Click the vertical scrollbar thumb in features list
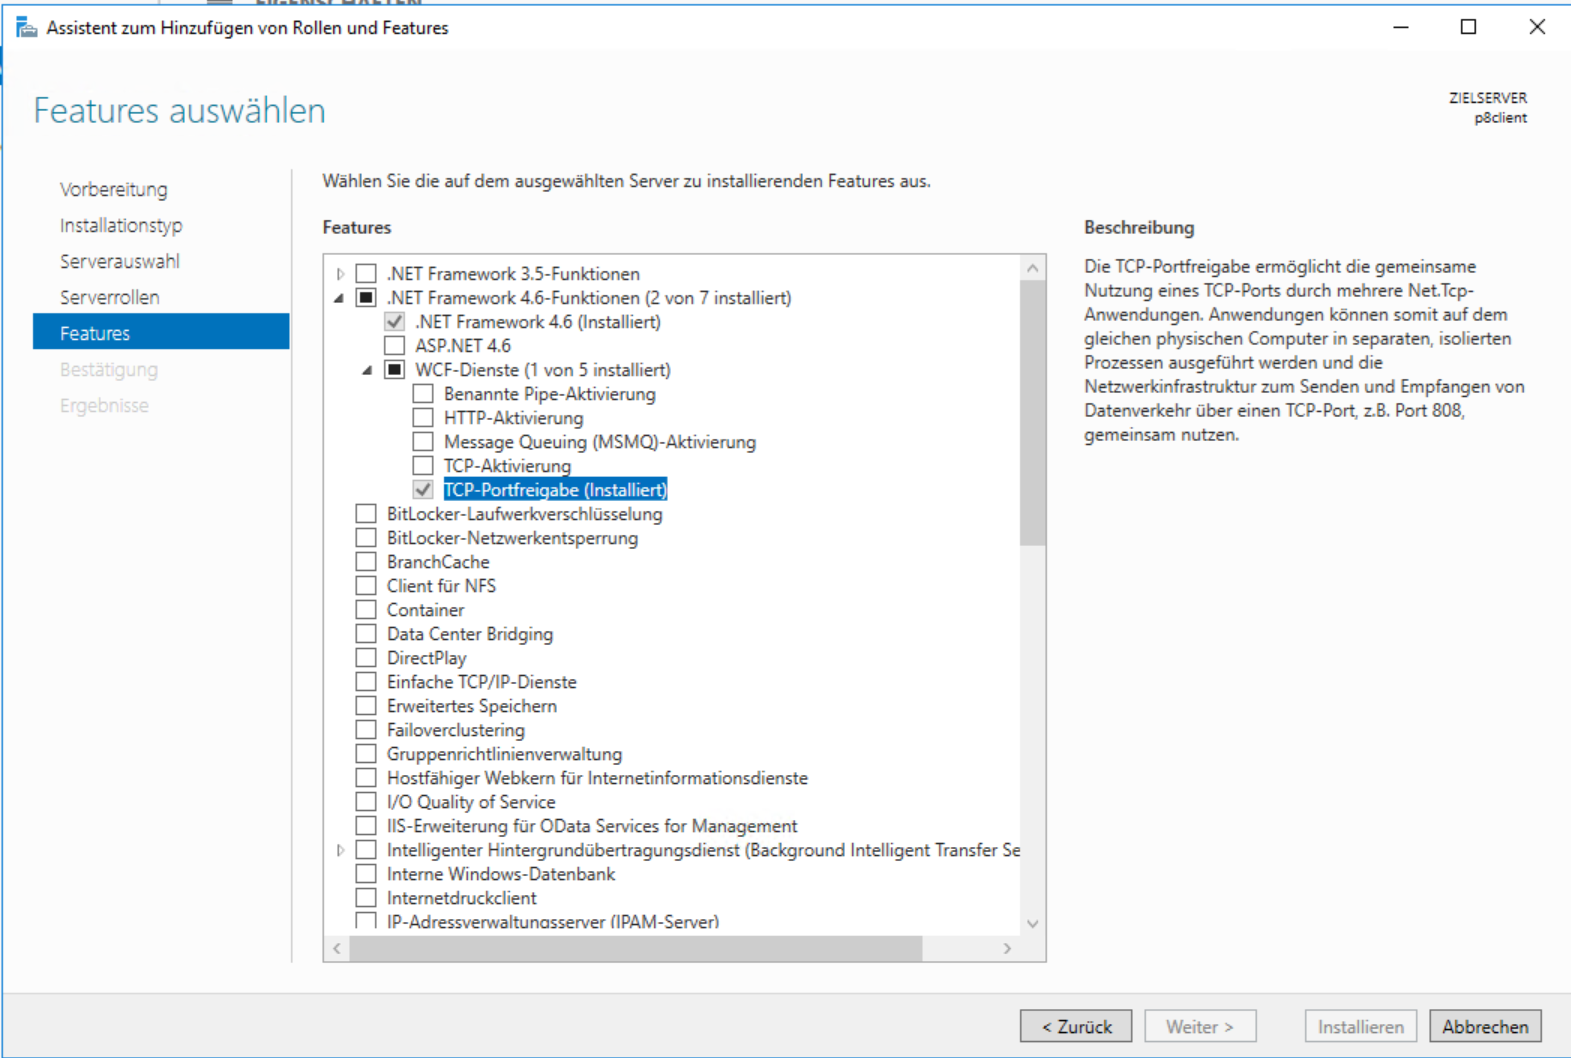 click(x=1032, y=412)
